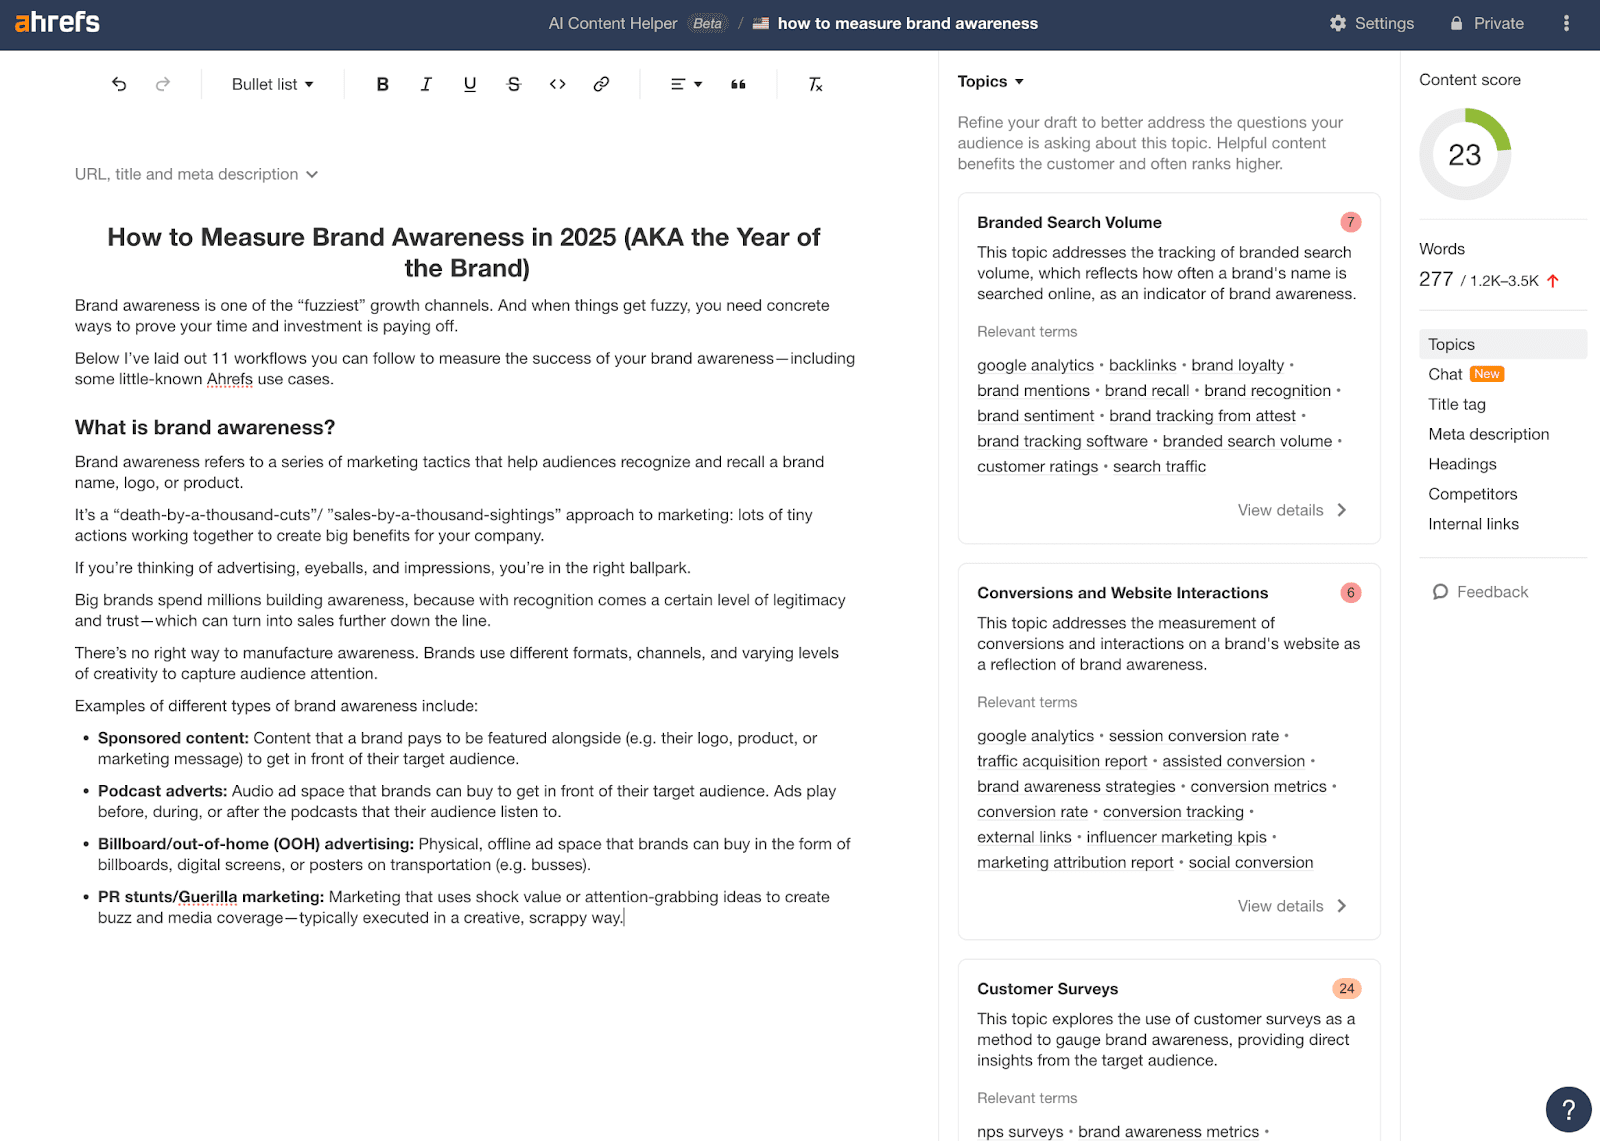Open the Topics filter dropdown
Viewport: 1600px width, 1142px height.
click(x=990, y=81)
